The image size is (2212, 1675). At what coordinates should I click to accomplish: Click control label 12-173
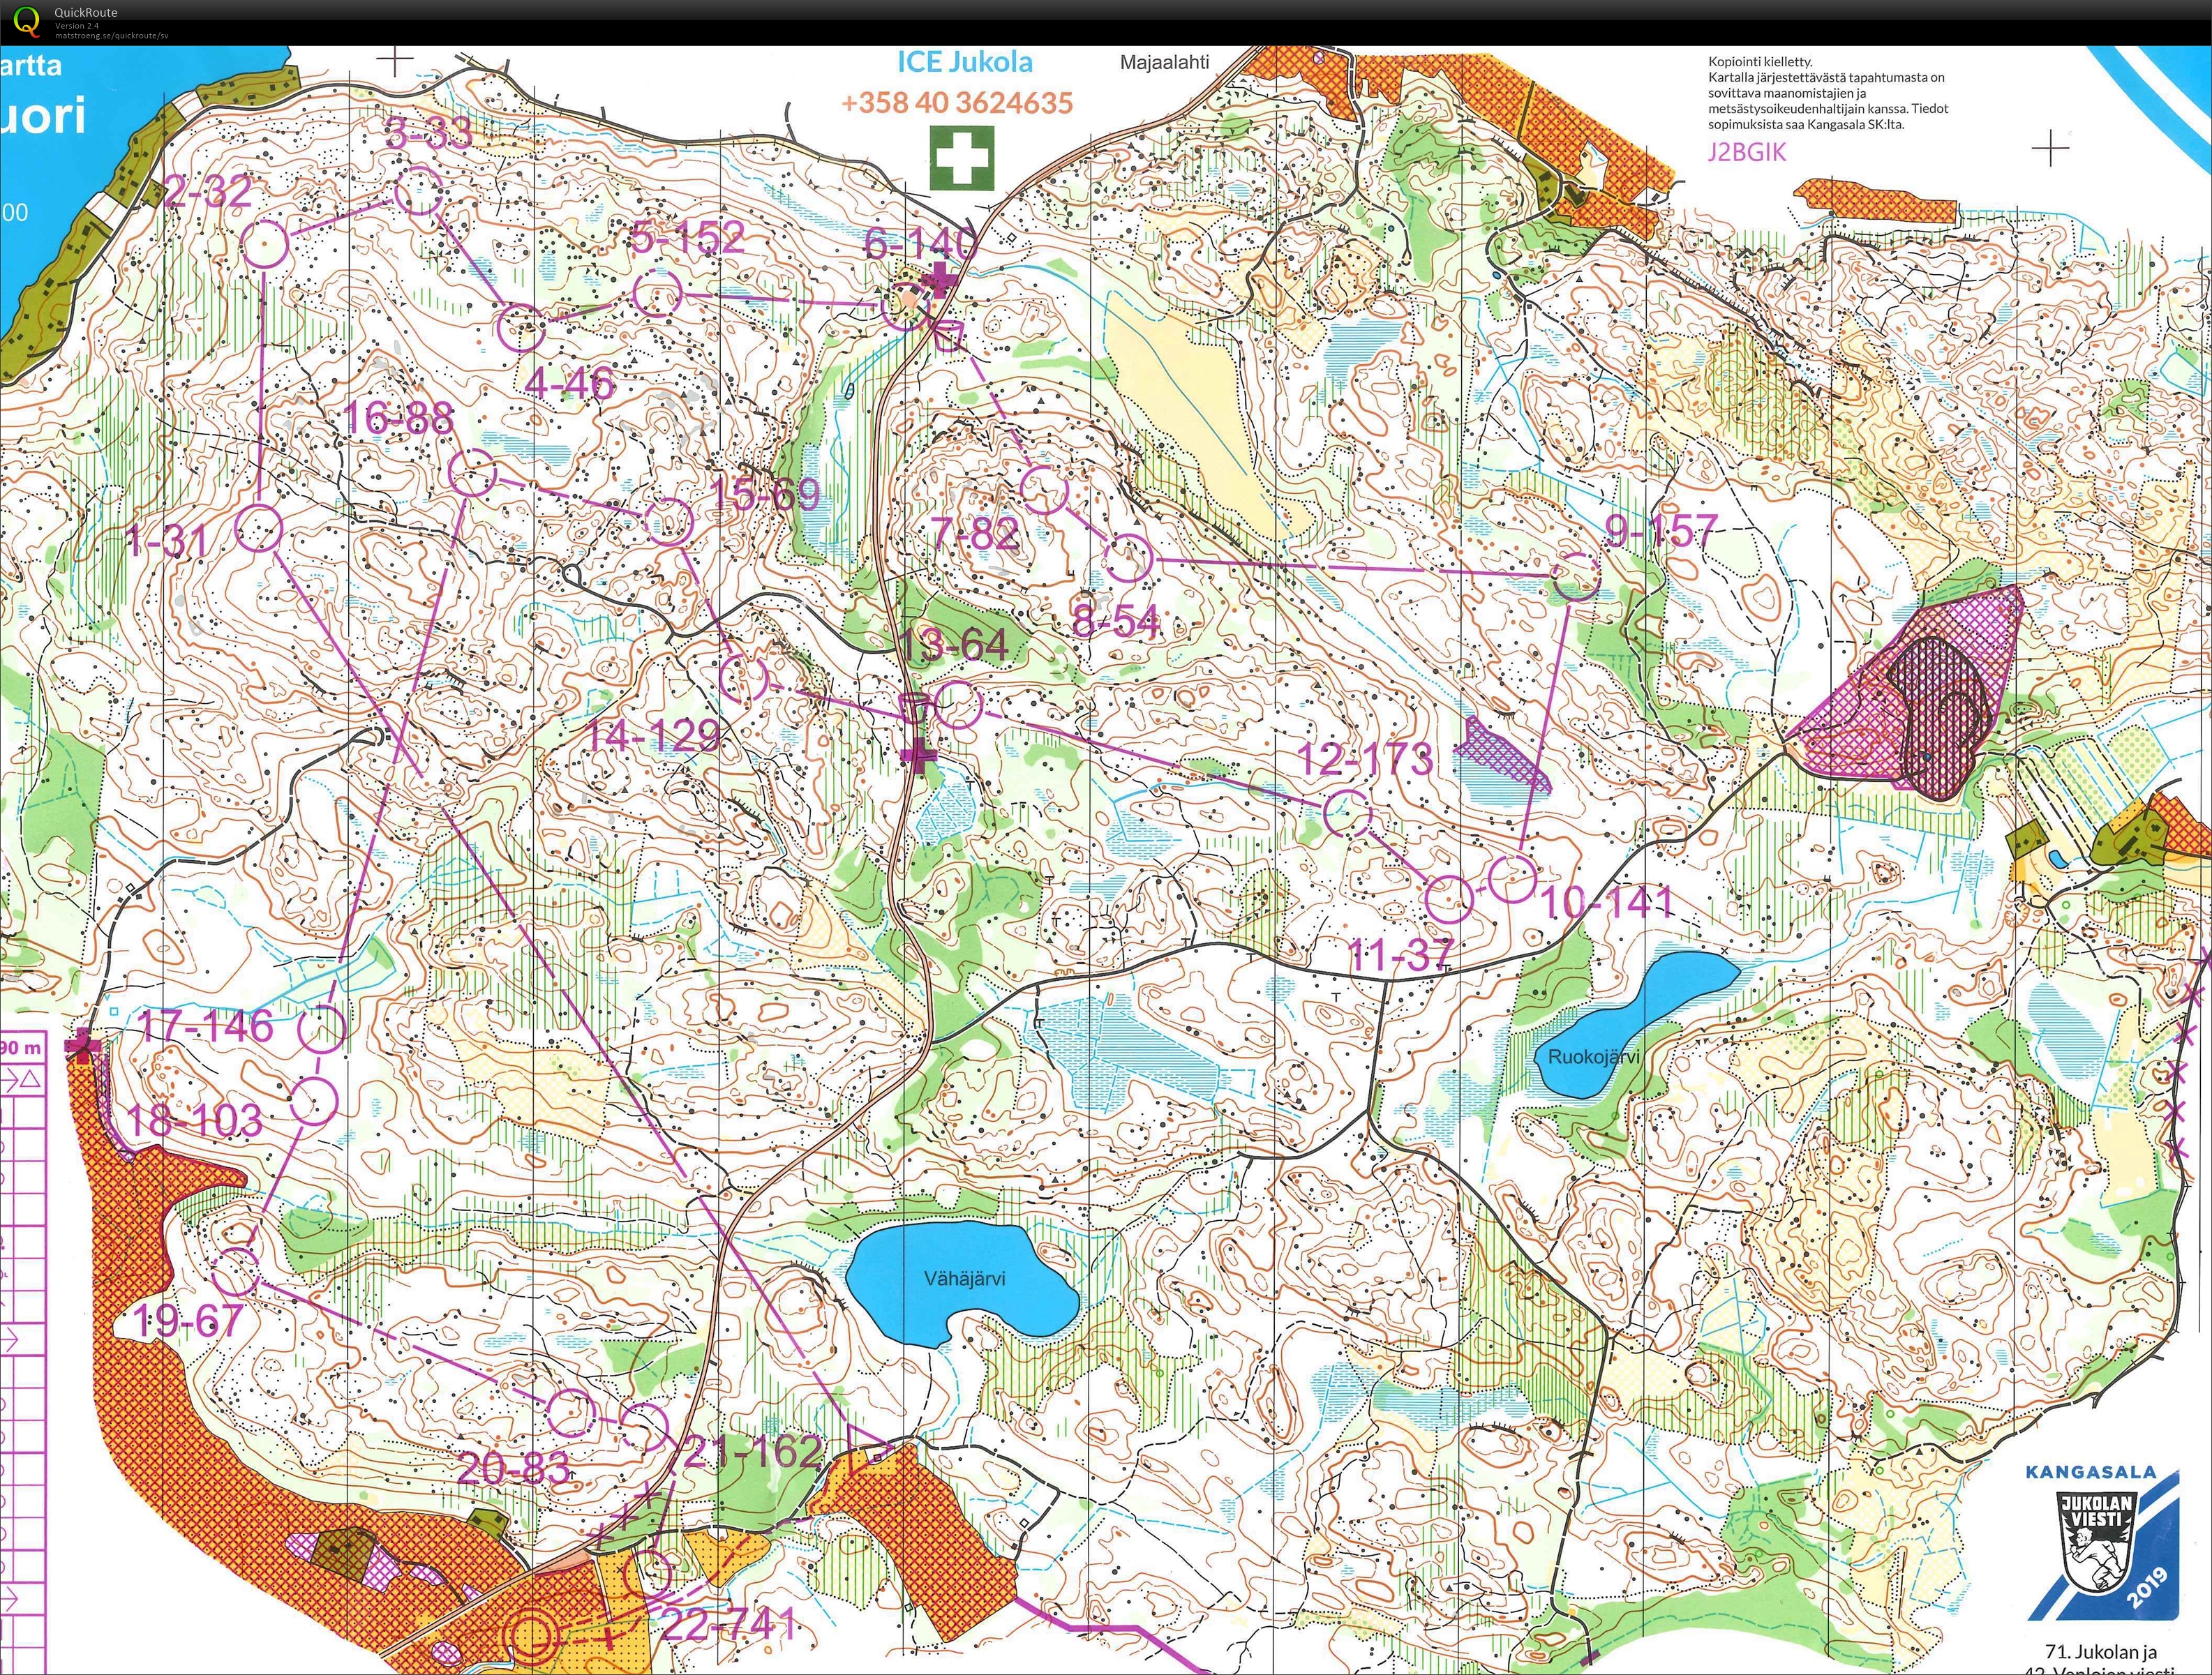coord(1365,759)
